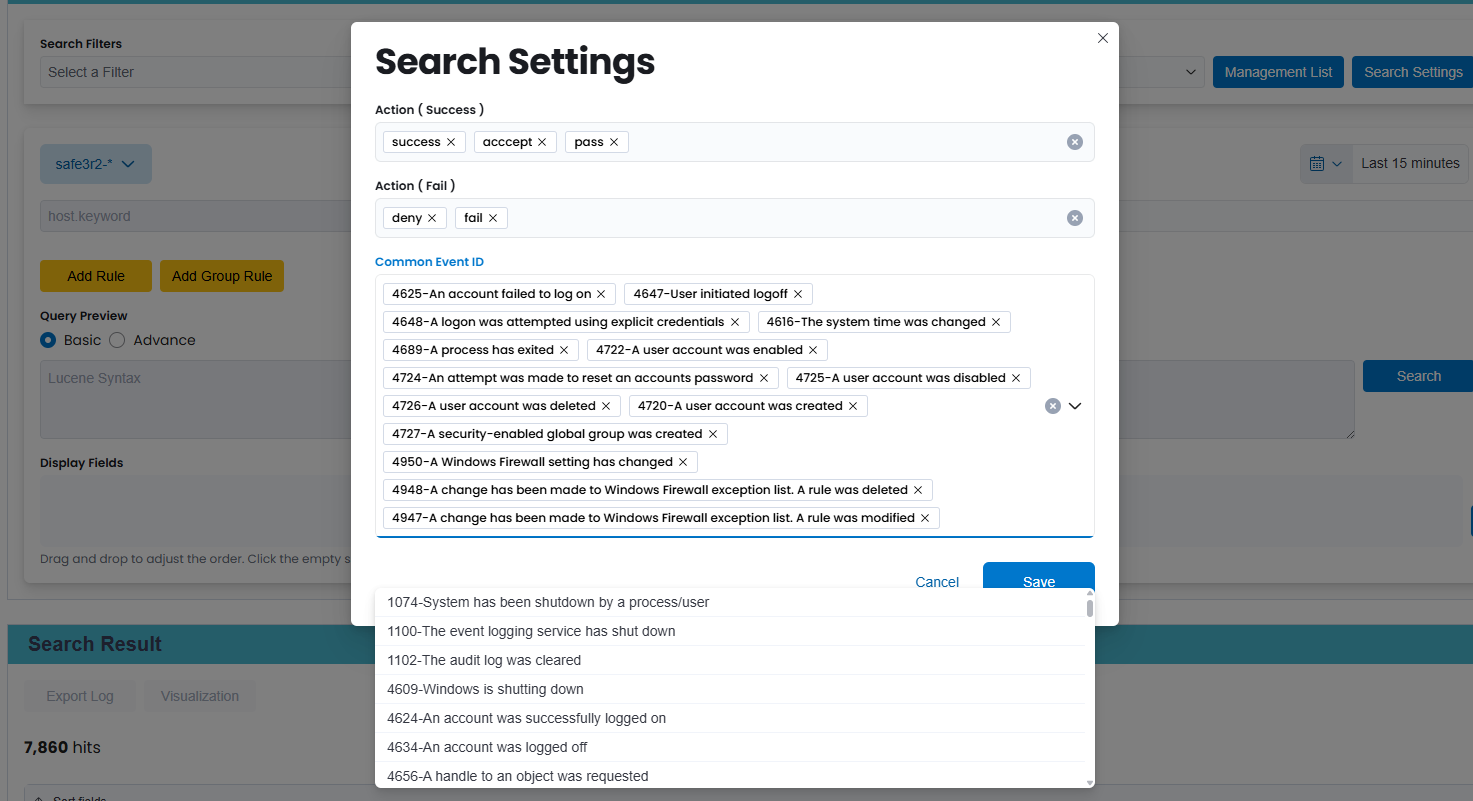This screenshot has width=1473, height=801.
Task: Clear all Action (Success) values
Action: [x=1075, y=142]
